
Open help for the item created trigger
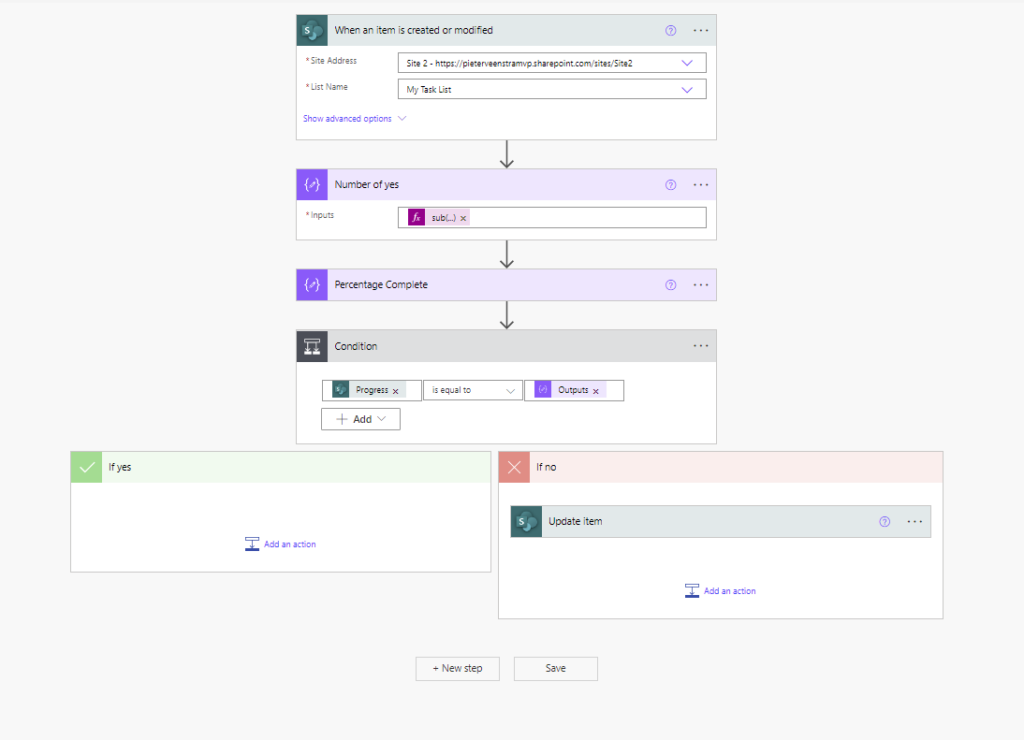point(671,31)
